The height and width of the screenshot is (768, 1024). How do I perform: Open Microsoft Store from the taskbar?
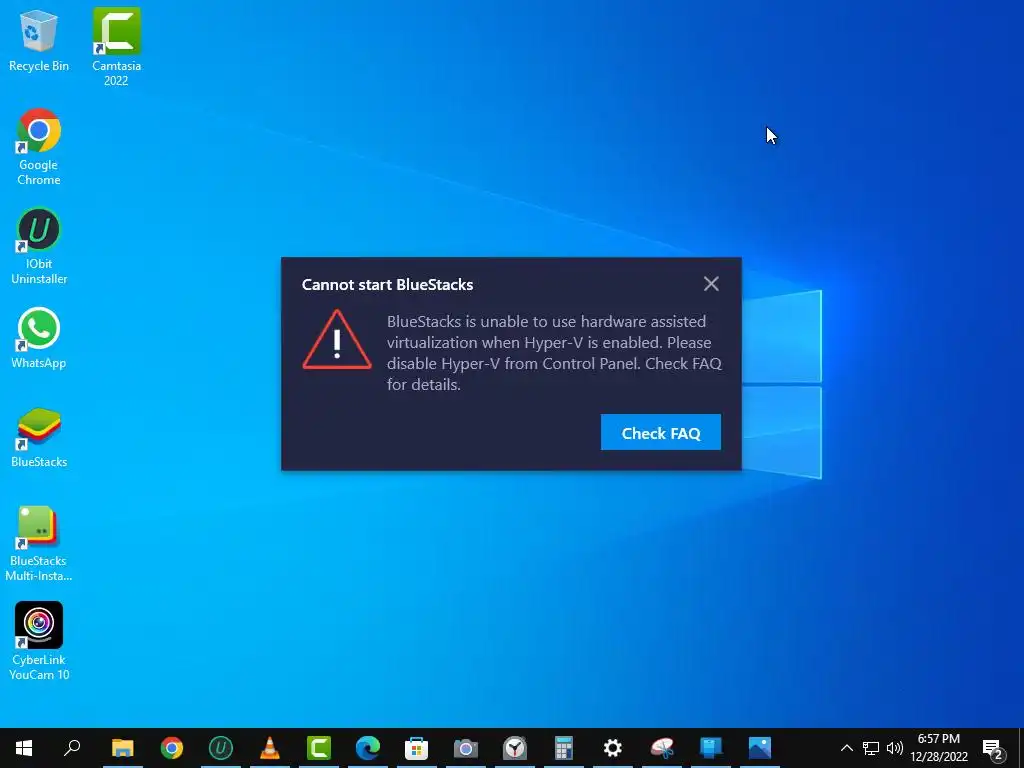pyautogui.click(x=417, y=748)
